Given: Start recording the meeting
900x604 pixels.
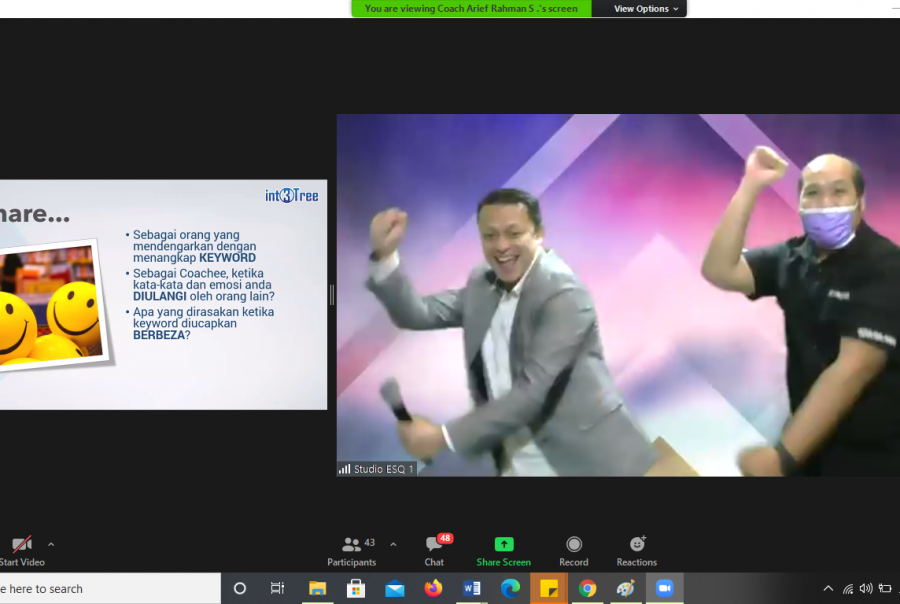Looking at the screenshot, I should click(x=574, y=549).
